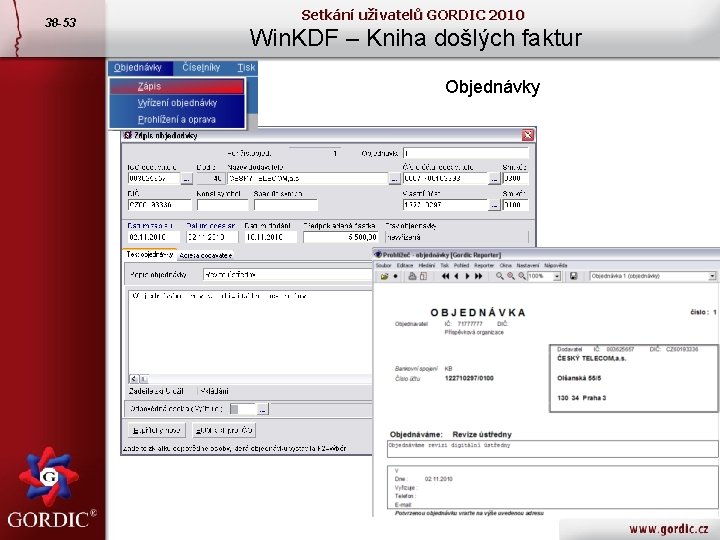The width and height of the screenshot is (720, 540).
Task: Open lookup beside supplier account number field
Action: point(494,179)
